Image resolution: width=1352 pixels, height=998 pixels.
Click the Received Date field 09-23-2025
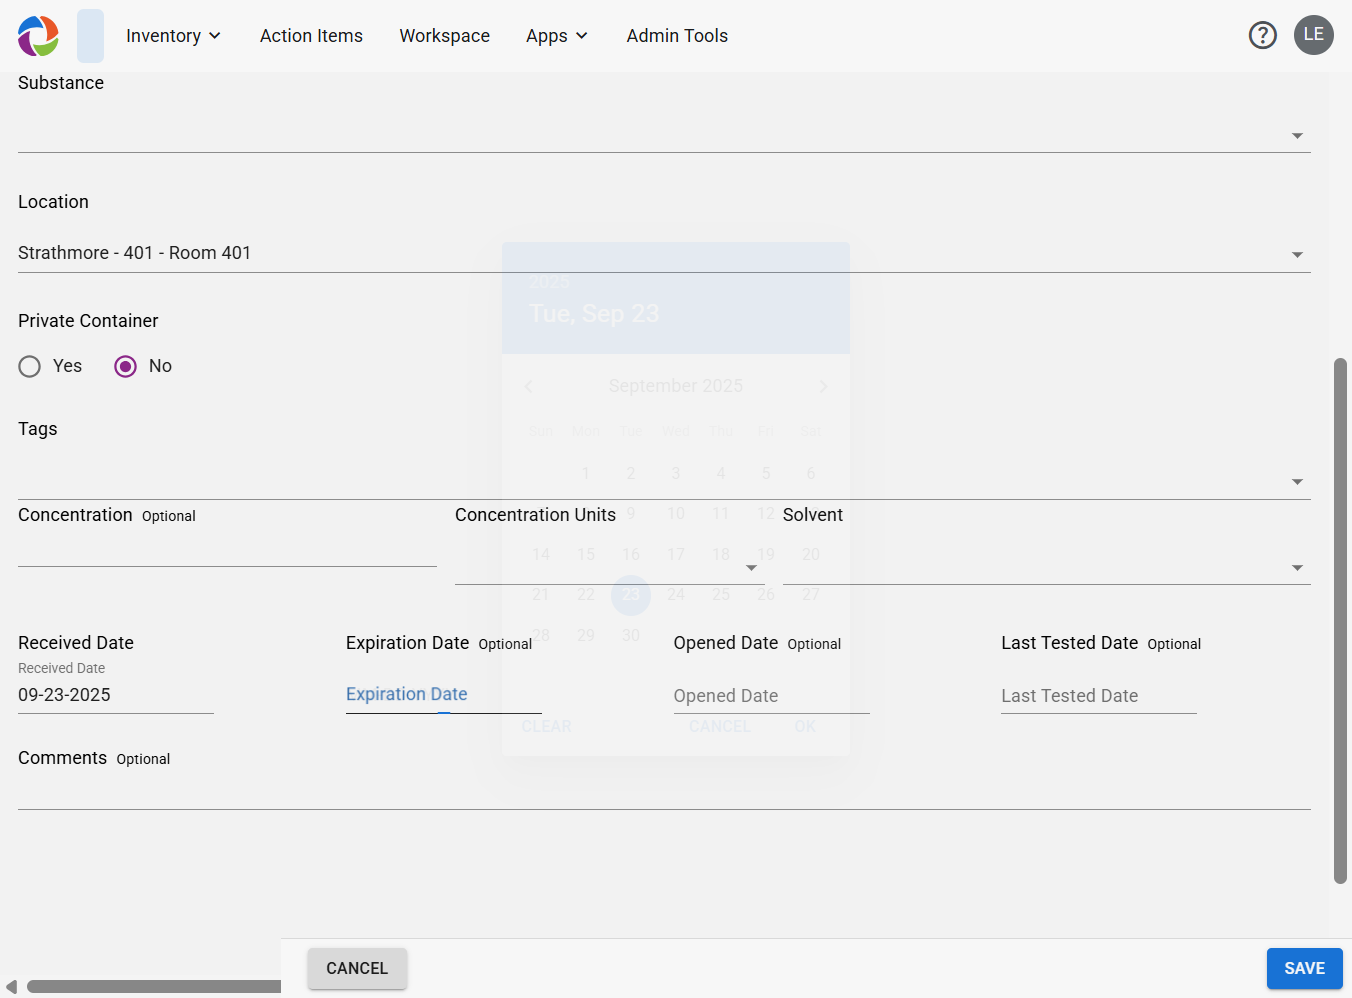[116, 695]
